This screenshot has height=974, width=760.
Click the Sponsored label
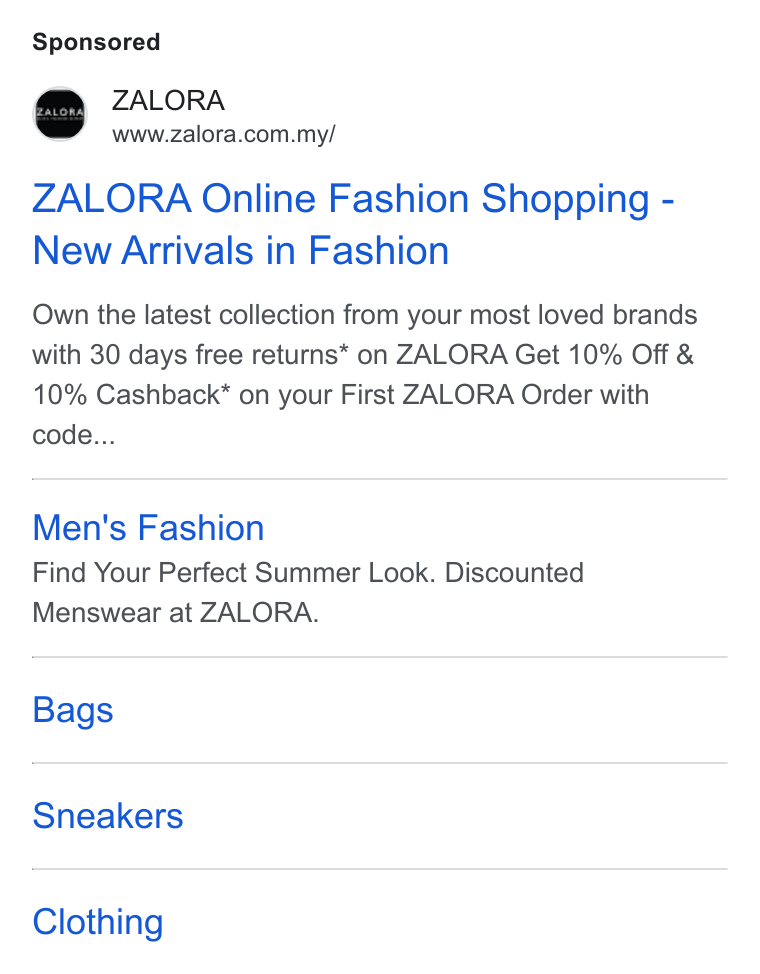point(96,42)
